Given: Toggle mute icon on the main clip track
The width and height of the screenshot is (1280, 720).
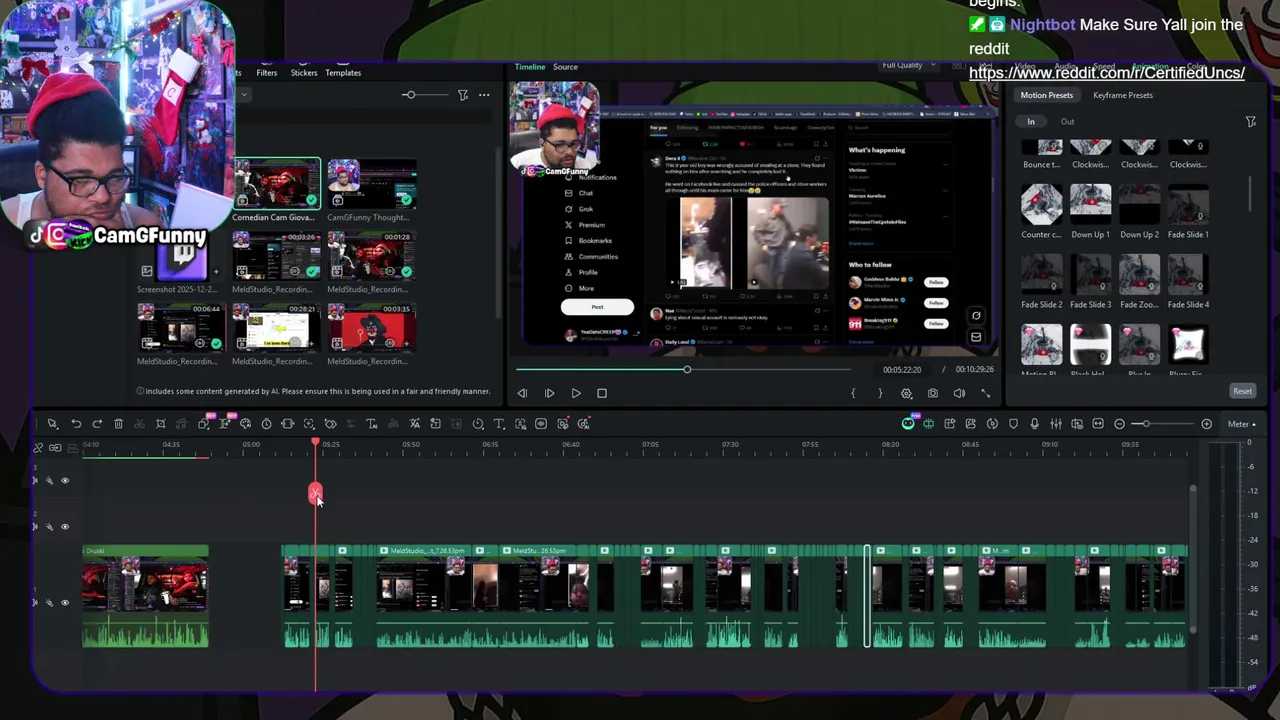Looking at the screenshot, I should pos(35,602).
